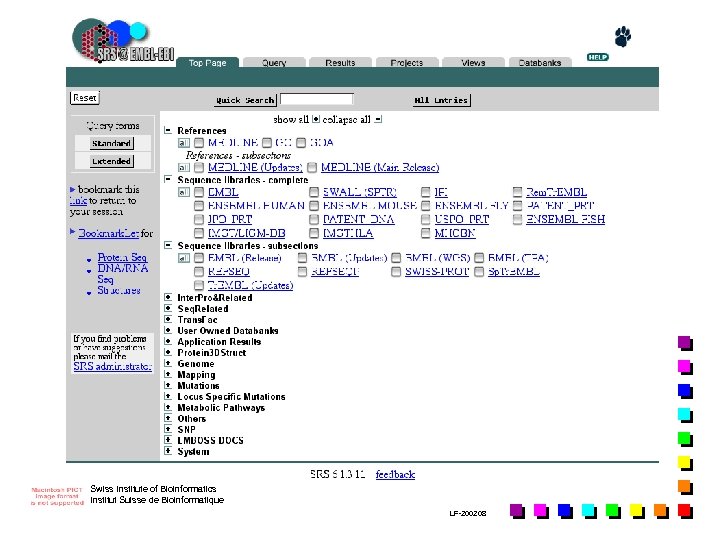The height and width of the screenshot is (540, 720).
Task: Expand the System section
Action: [x=168, y=451]
